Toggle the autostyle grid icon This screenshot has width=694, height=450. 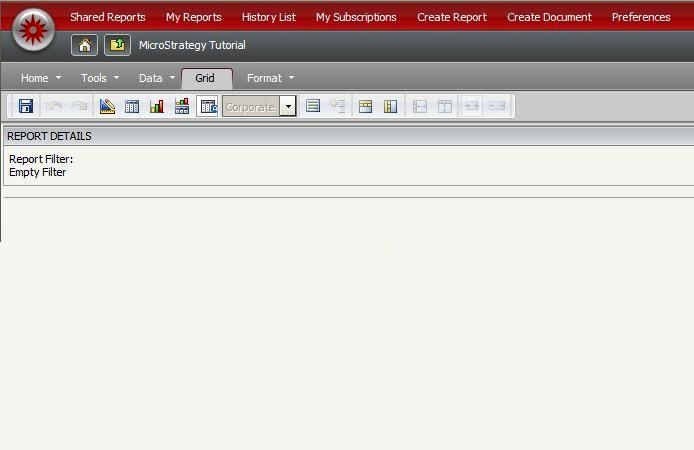(208, 106)
